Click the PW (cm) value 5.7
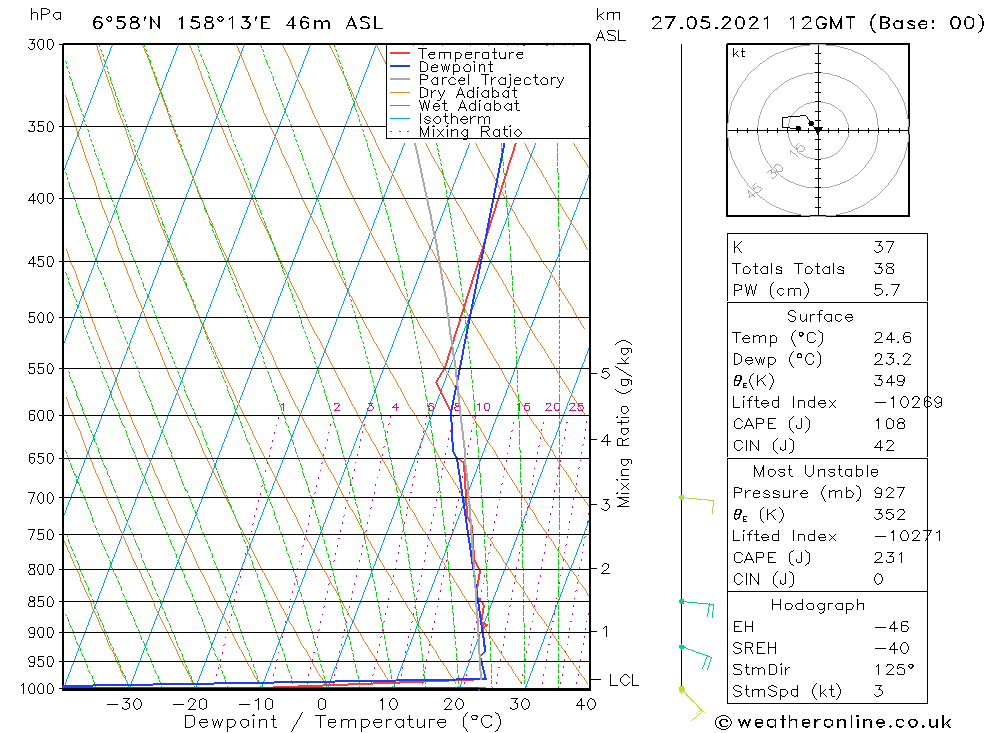Viewport: 1000px width, 733px height. pos(886,290)
